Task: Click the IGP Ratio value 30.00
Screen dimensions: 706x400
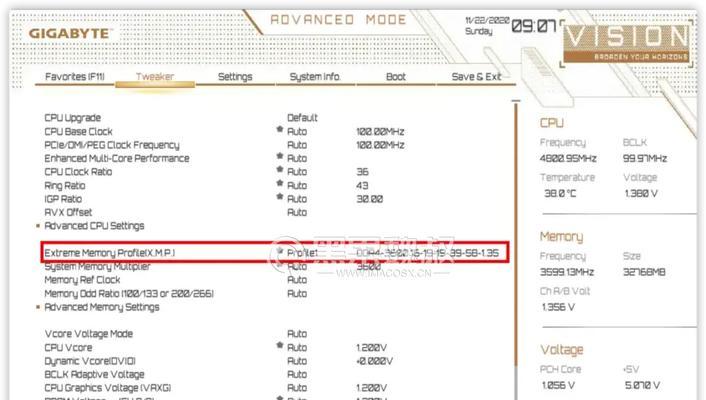Action: (370, 199)
